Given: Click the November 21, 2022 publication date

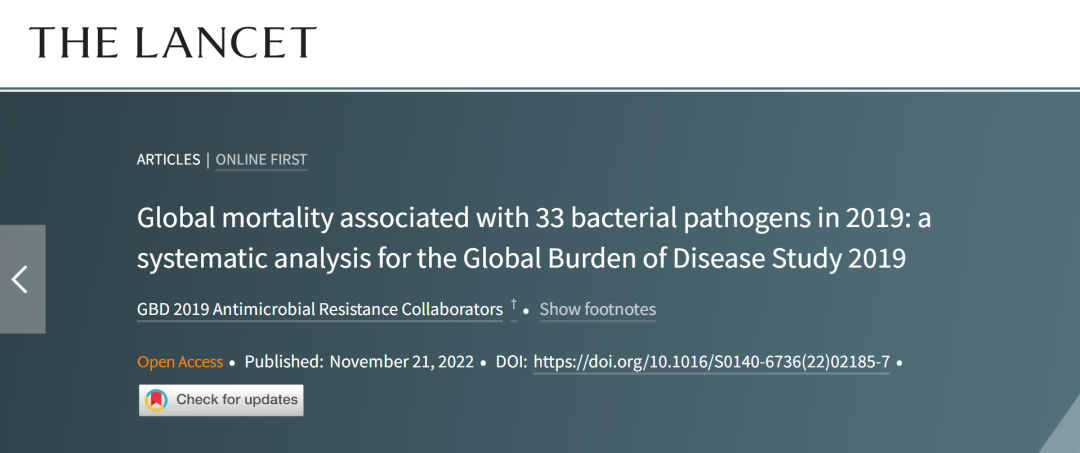Looking at the screenshot, I should 401,362.
